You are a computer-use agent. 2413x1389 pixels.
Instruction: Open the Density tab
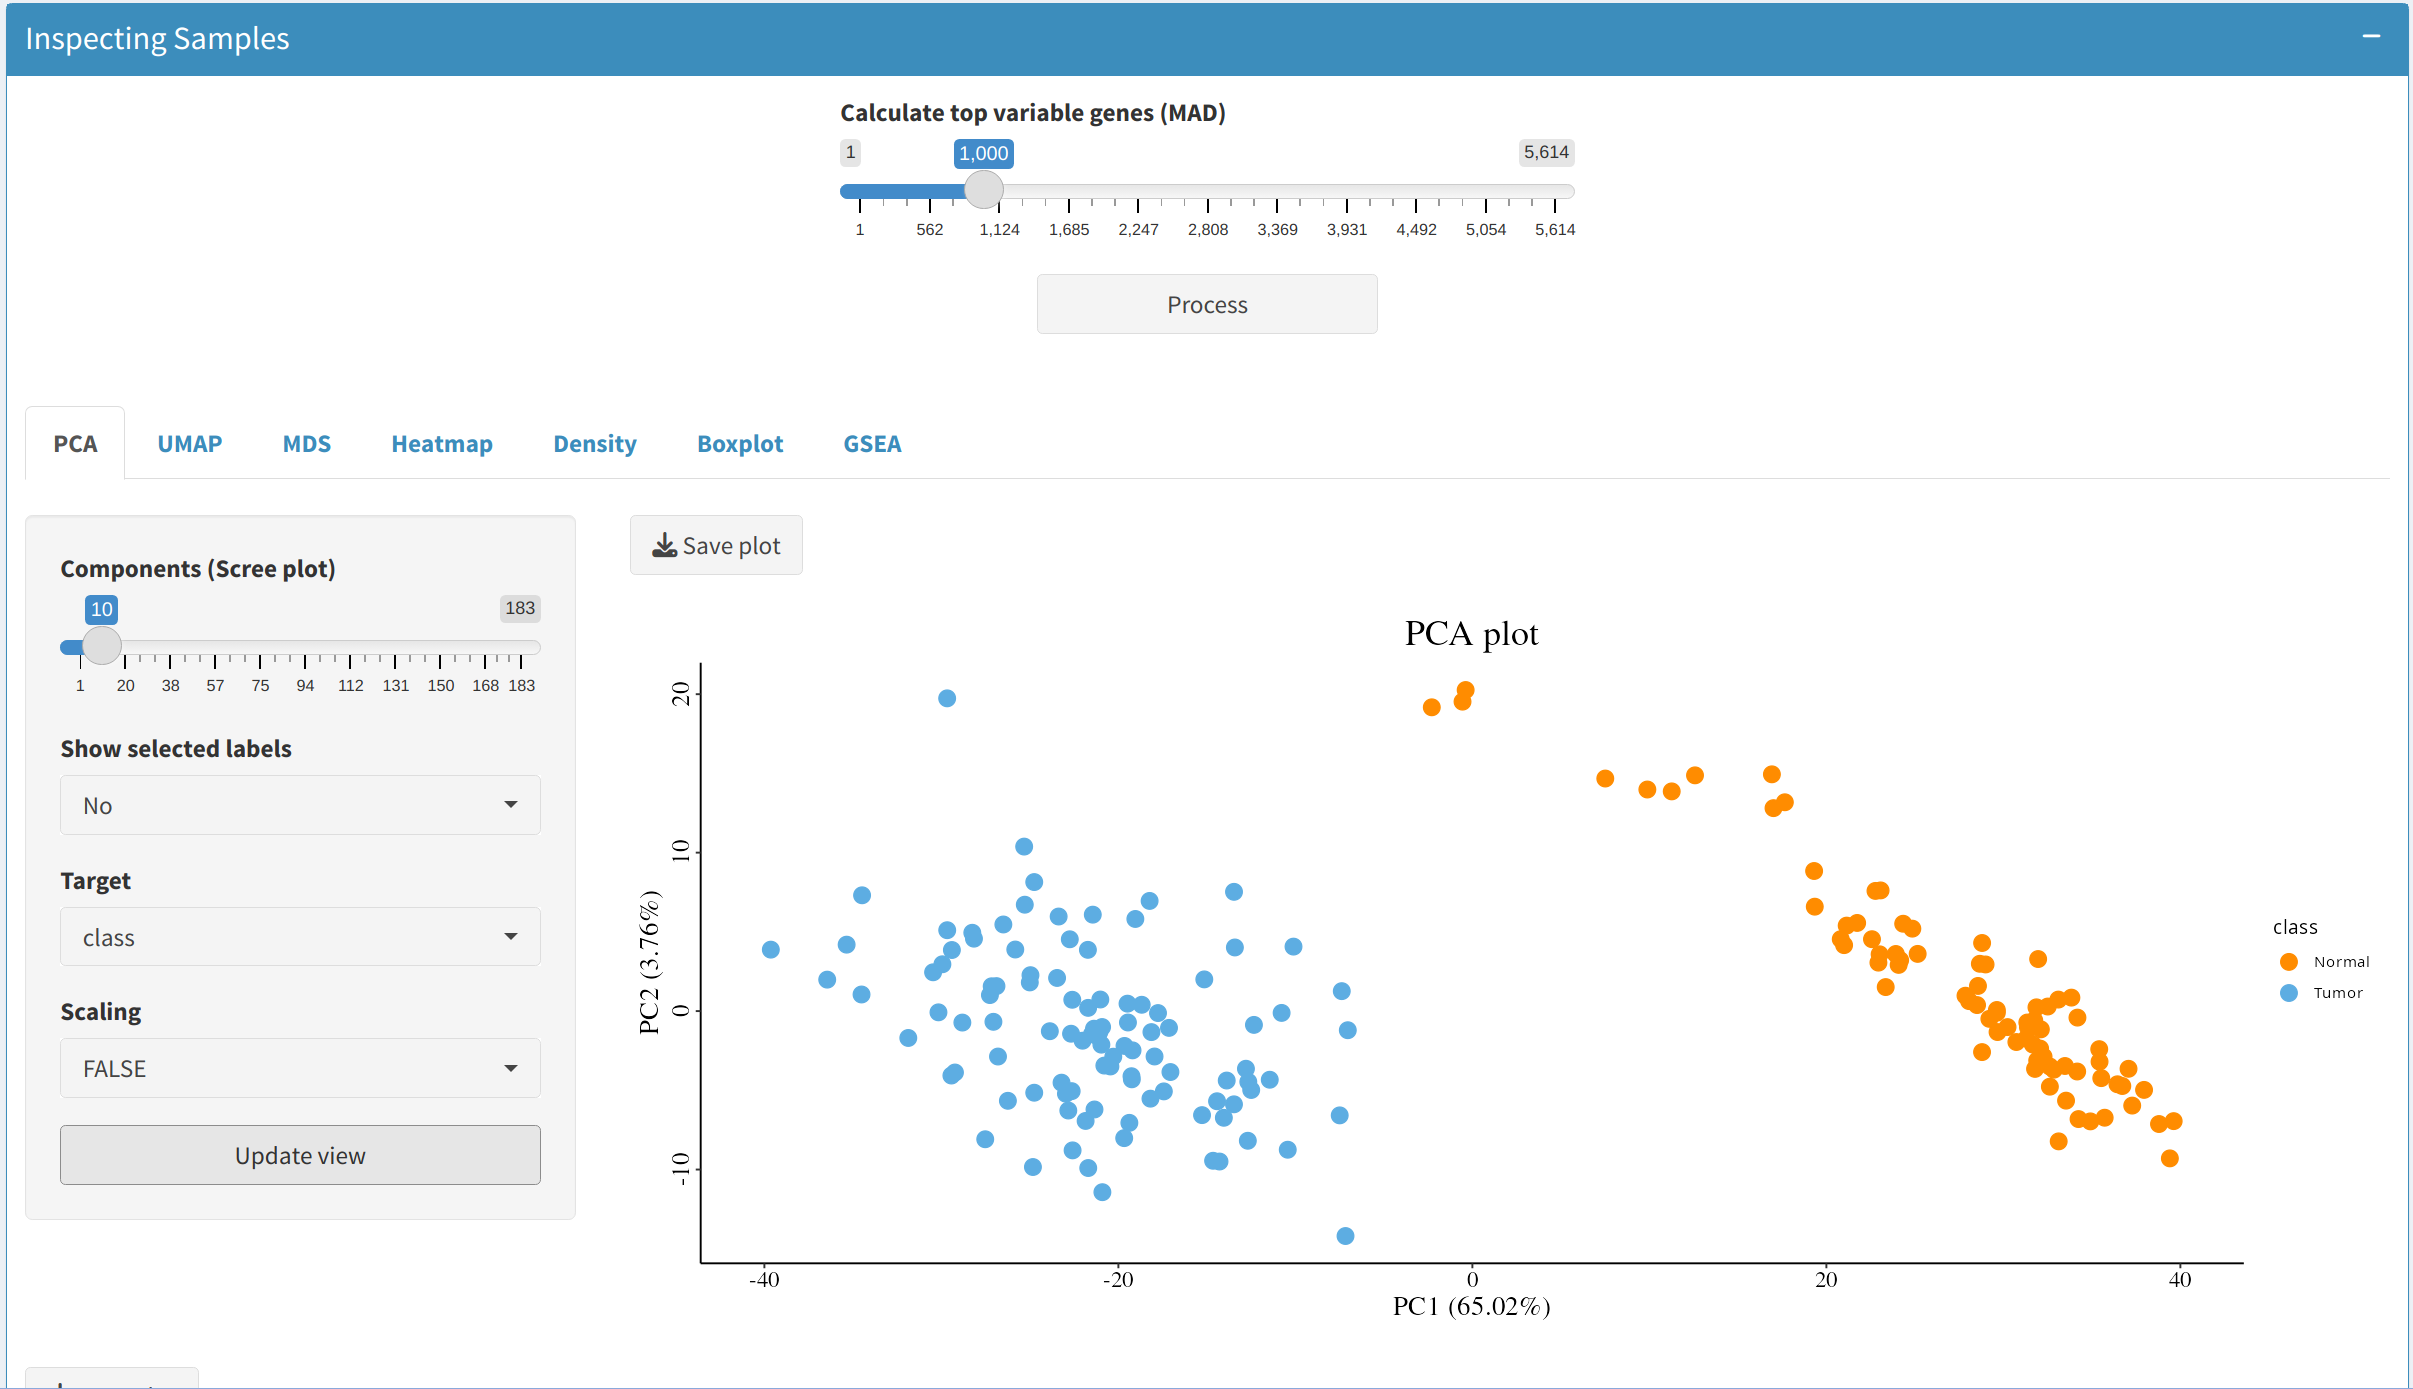pyautogui.click(x=595, y=443)
